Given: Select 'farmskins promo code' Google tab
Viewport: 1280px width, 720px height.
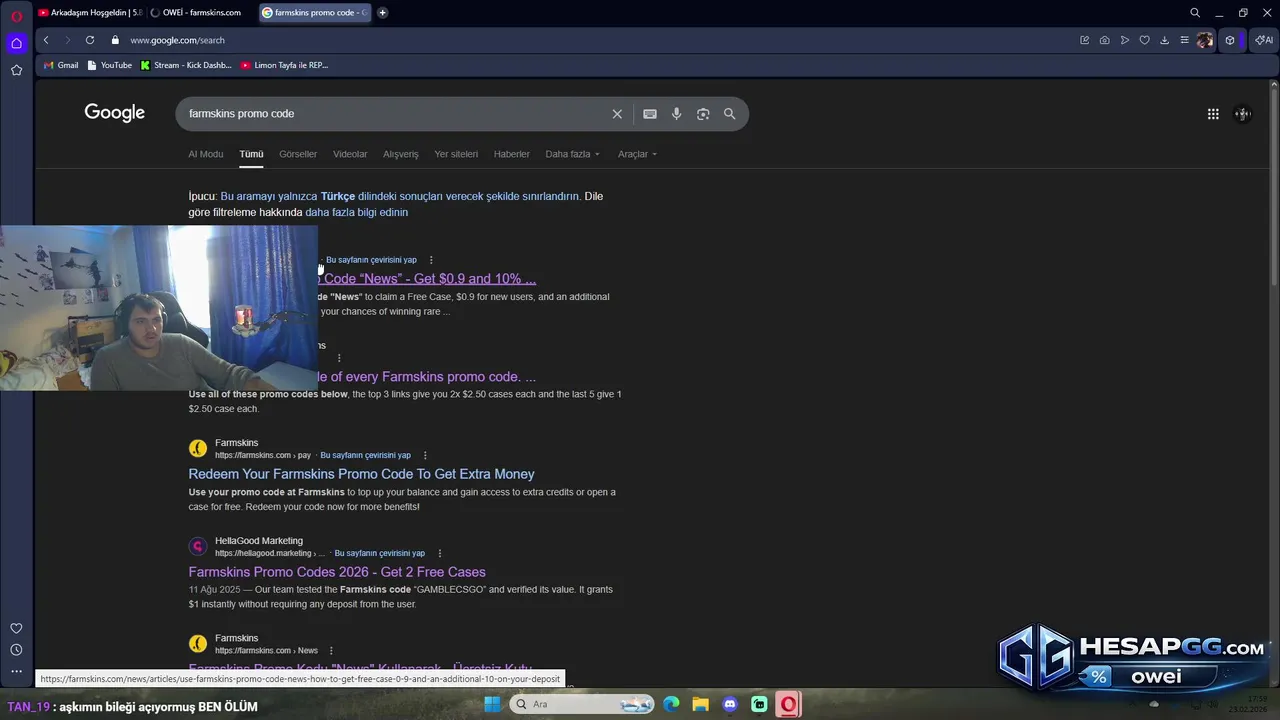Looking at the screenshot, I should point(314,13).
